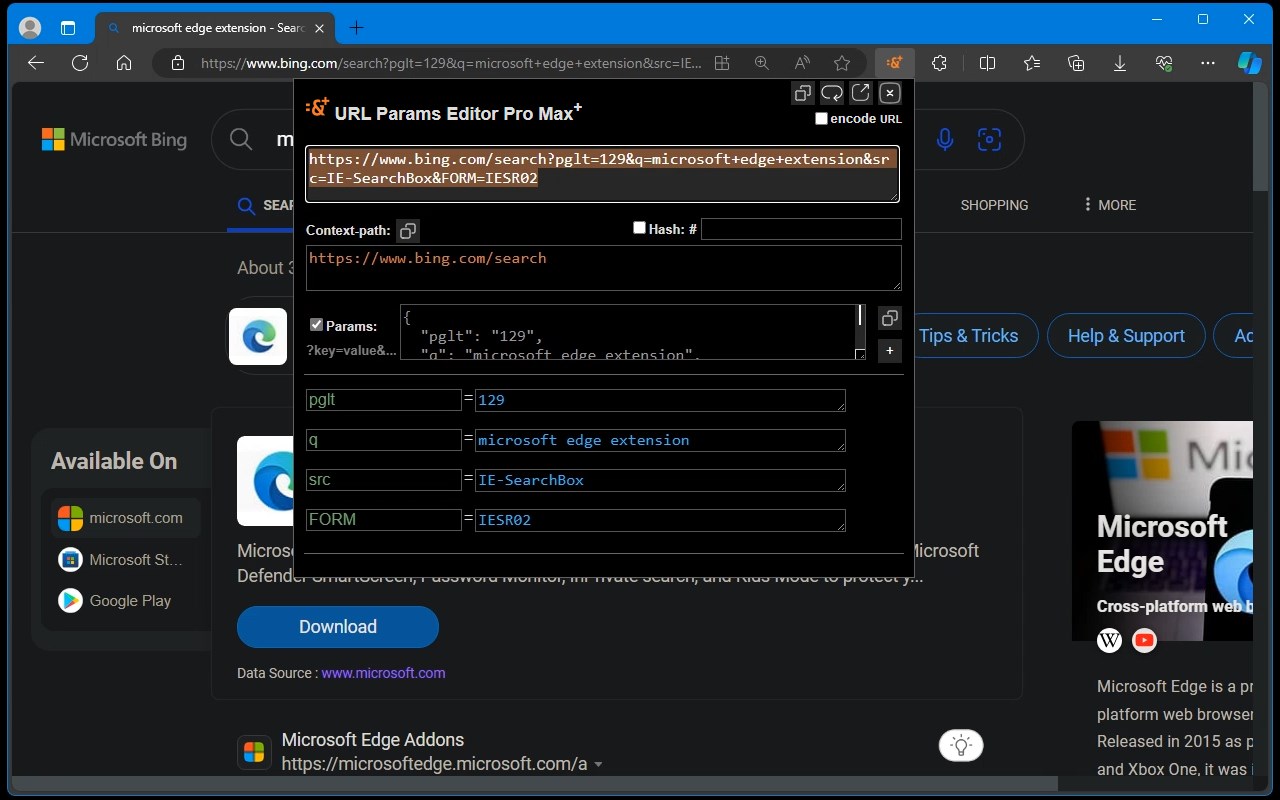Open microsoft.com under Available On
1280x800 pixels.
[125, 518]
